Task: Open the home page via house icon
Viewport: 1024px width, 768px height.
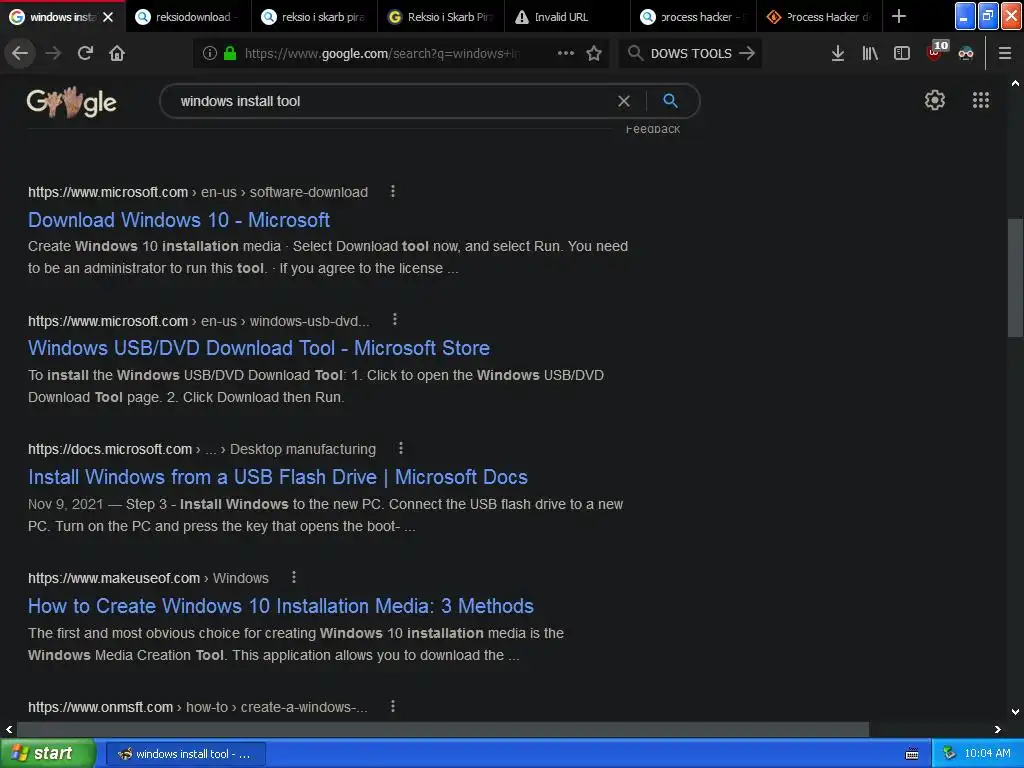Action: [117, 54]
